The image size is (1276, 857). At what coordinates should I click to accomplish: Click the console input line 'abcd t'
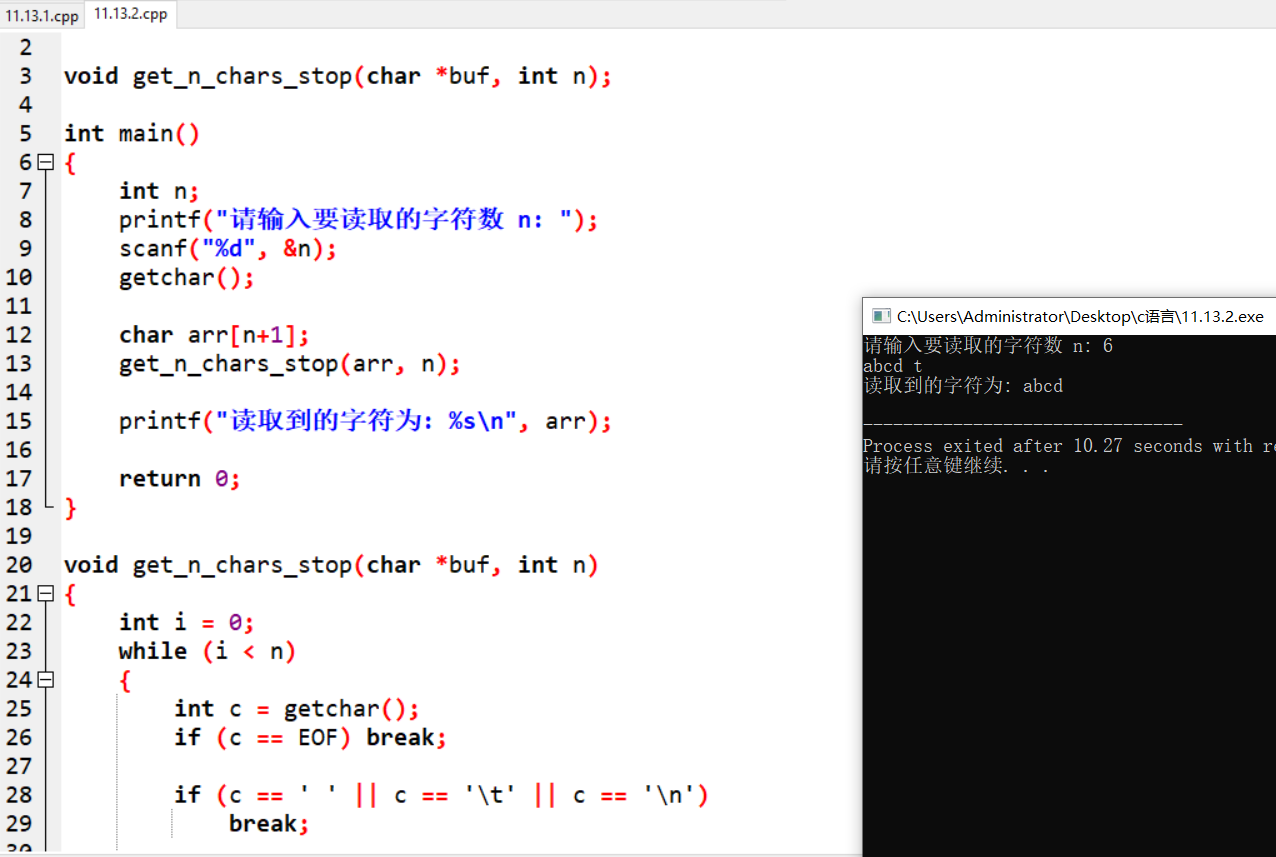(893, 366)
